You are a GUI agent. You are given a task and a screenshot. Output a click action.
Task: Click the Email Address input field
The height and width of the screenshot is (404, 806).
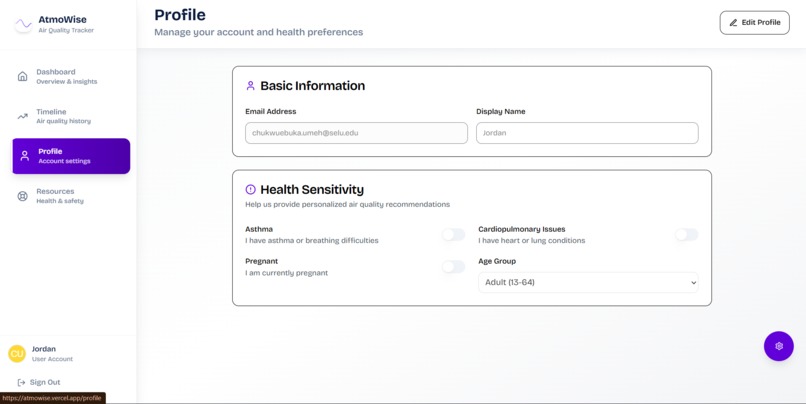[x=356, y=133]
